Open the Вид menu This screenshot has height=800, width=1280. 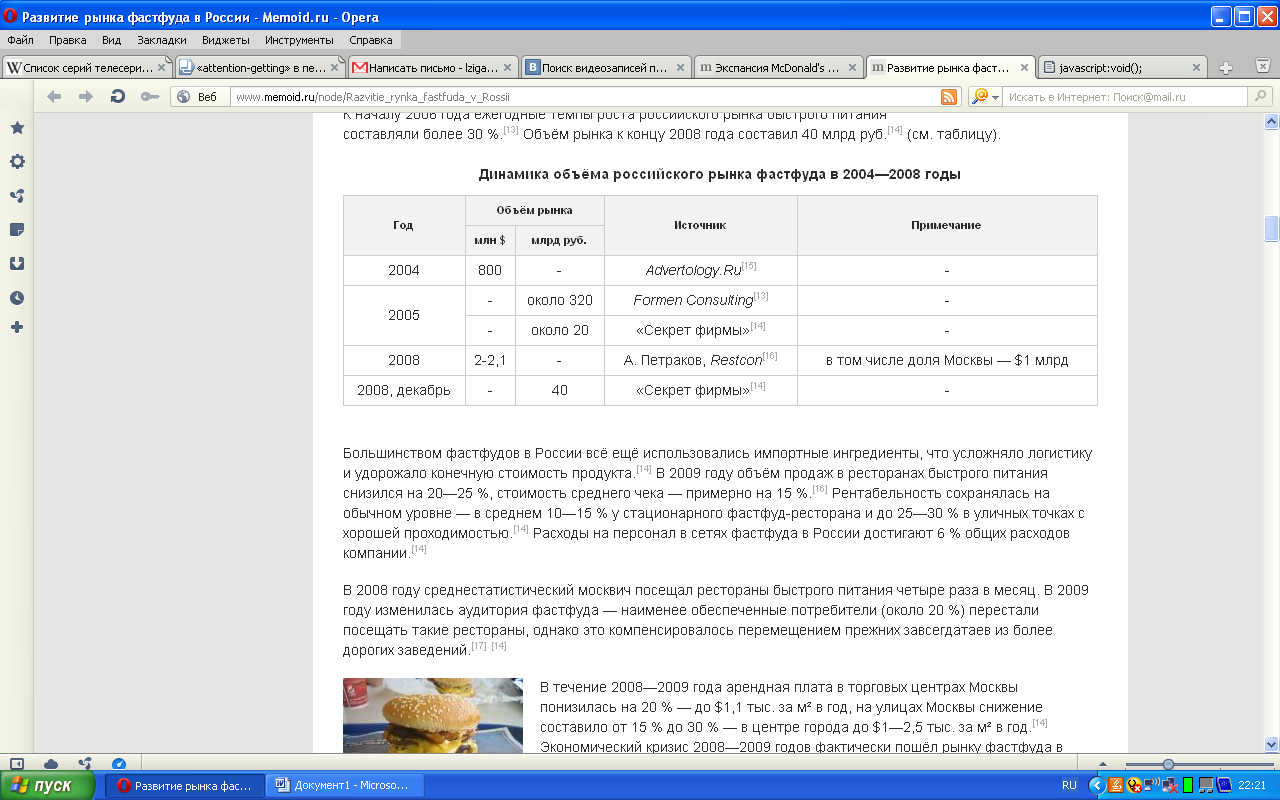[111, 40]
